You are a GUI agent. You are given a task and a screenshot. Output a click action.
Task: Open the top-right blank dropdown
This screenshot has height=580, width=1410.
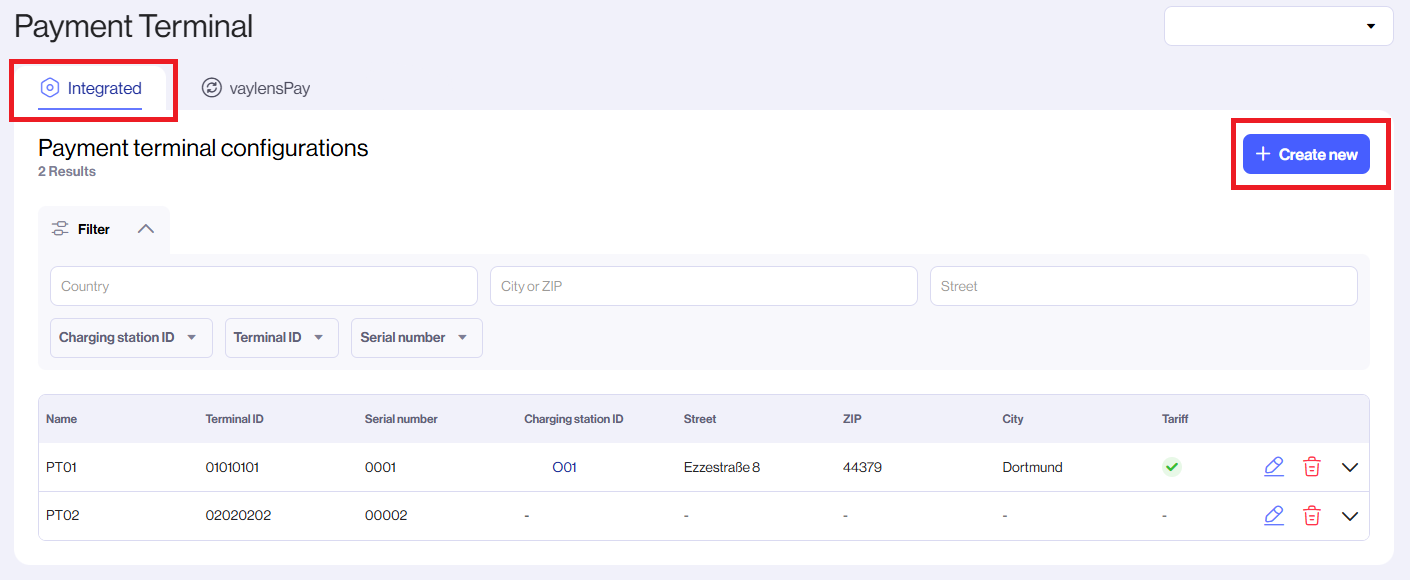pyautogui.click(x=1279, y=26)
